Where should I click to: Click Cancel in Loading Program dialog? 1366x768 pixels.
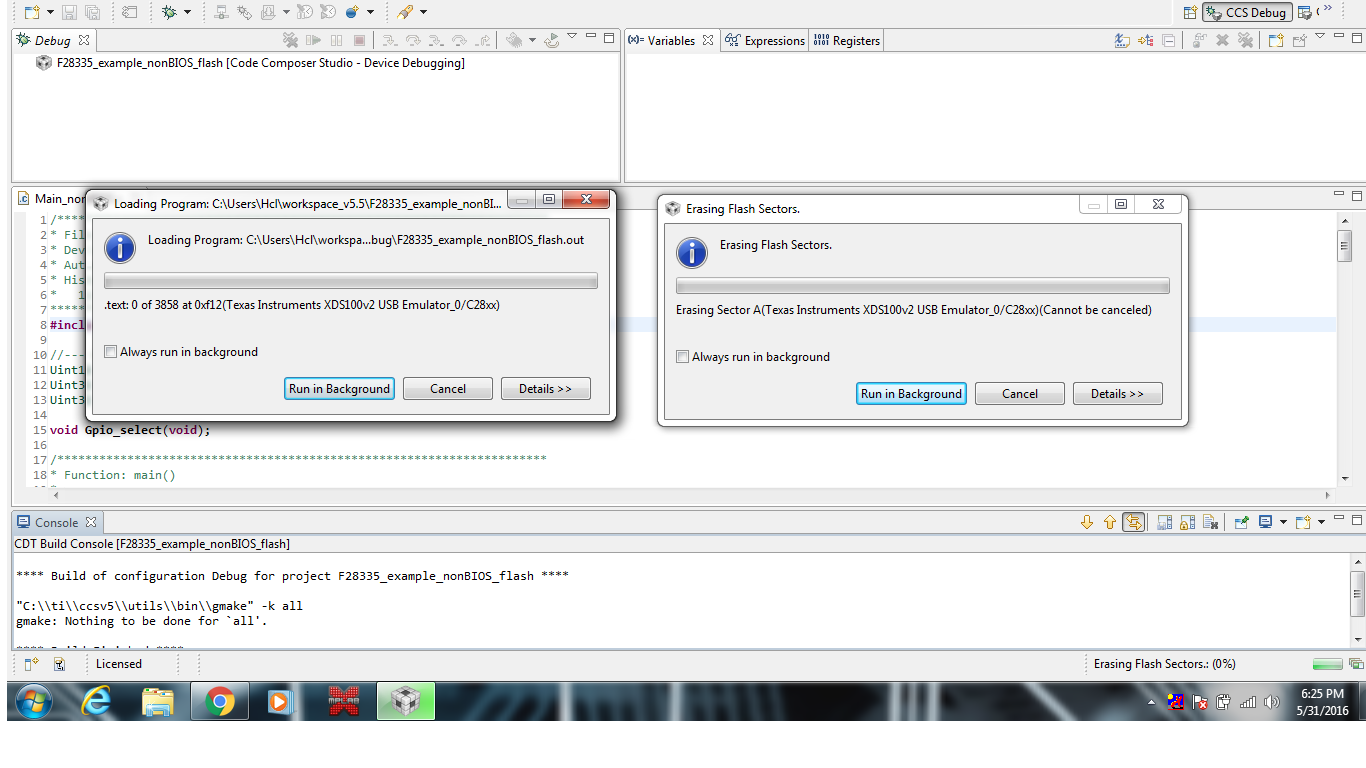pos(448,389)
